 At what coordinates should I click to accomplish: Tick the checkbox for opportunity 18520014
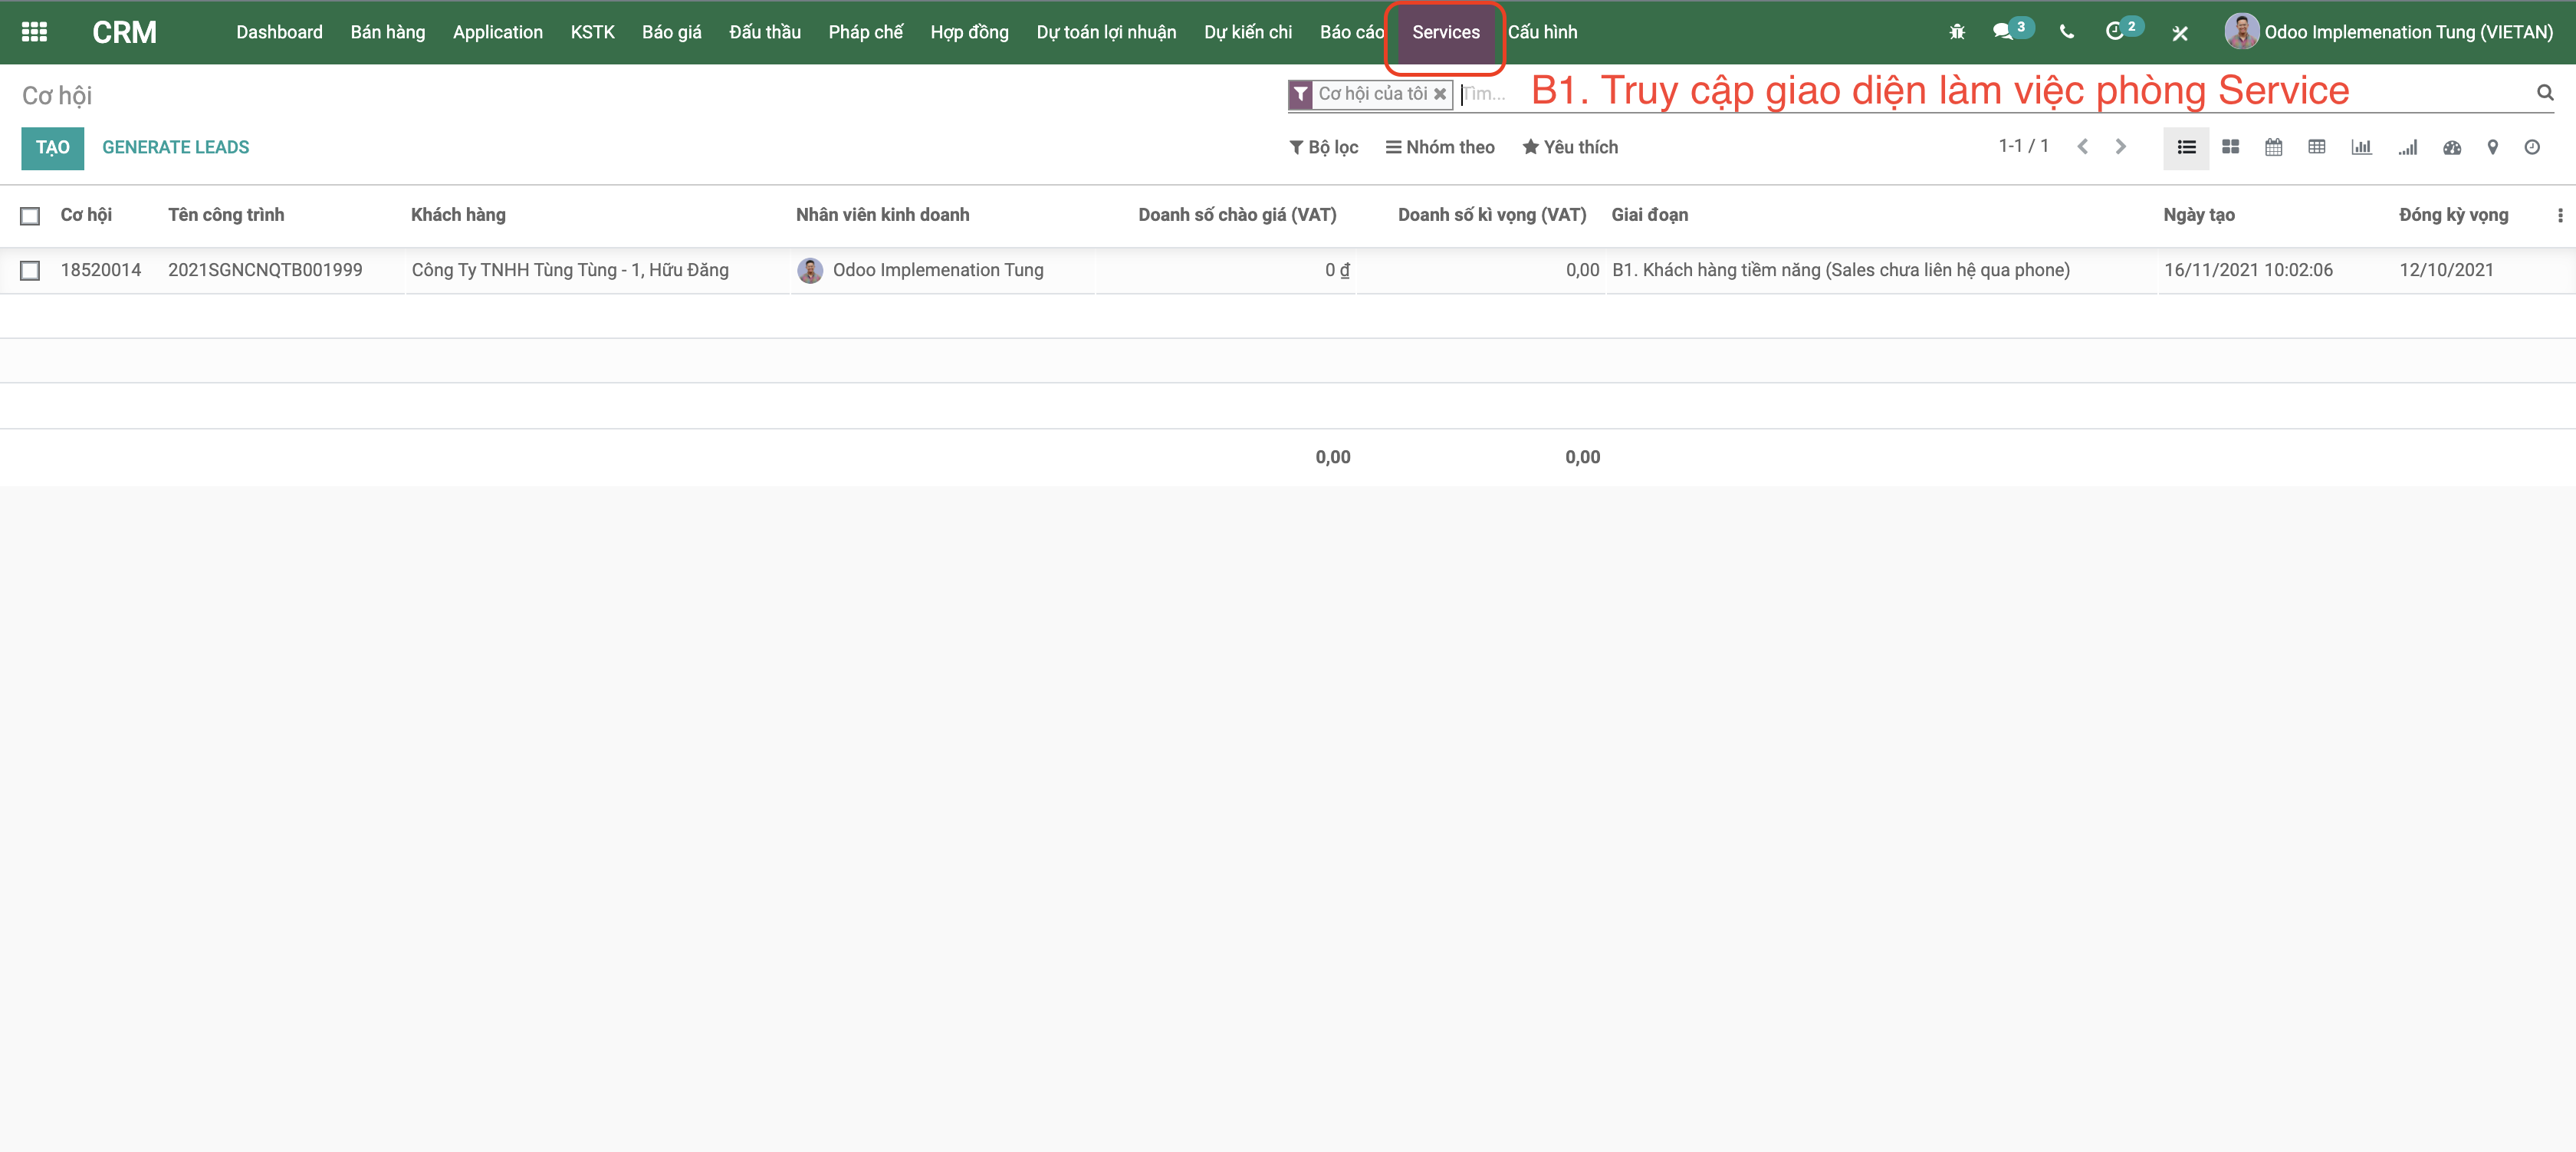30,271
